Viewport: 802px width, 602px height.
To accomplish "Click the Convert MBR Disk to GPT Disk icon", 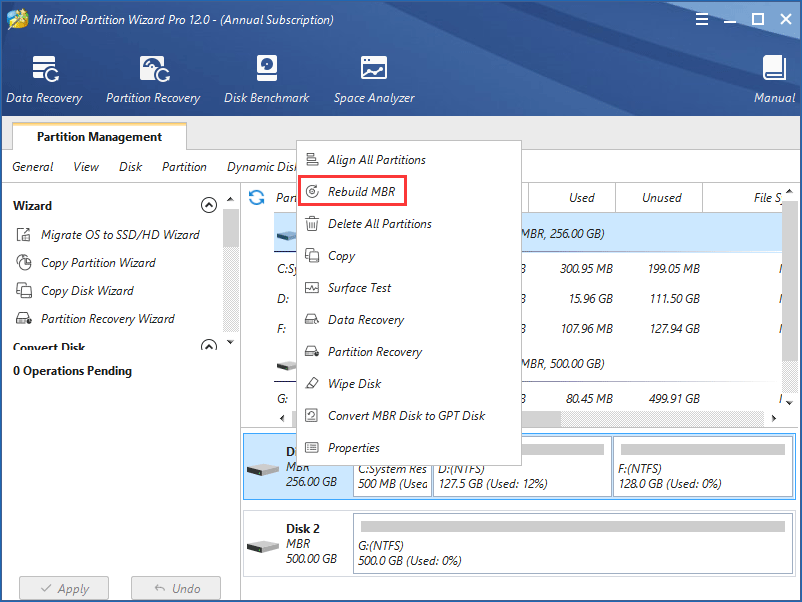I will 312,415.
